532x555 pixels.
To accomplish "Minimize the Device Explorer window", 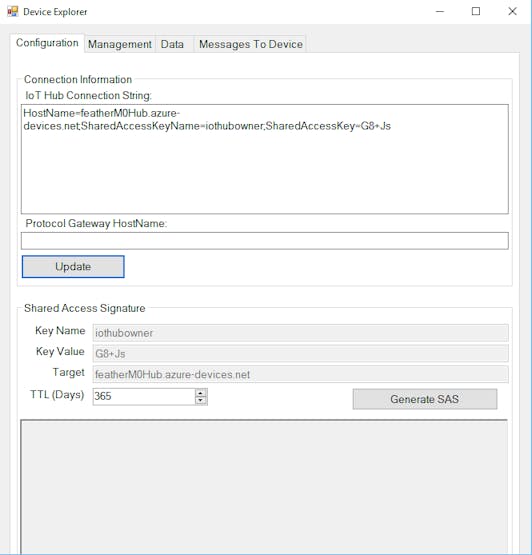I will 440,11.
